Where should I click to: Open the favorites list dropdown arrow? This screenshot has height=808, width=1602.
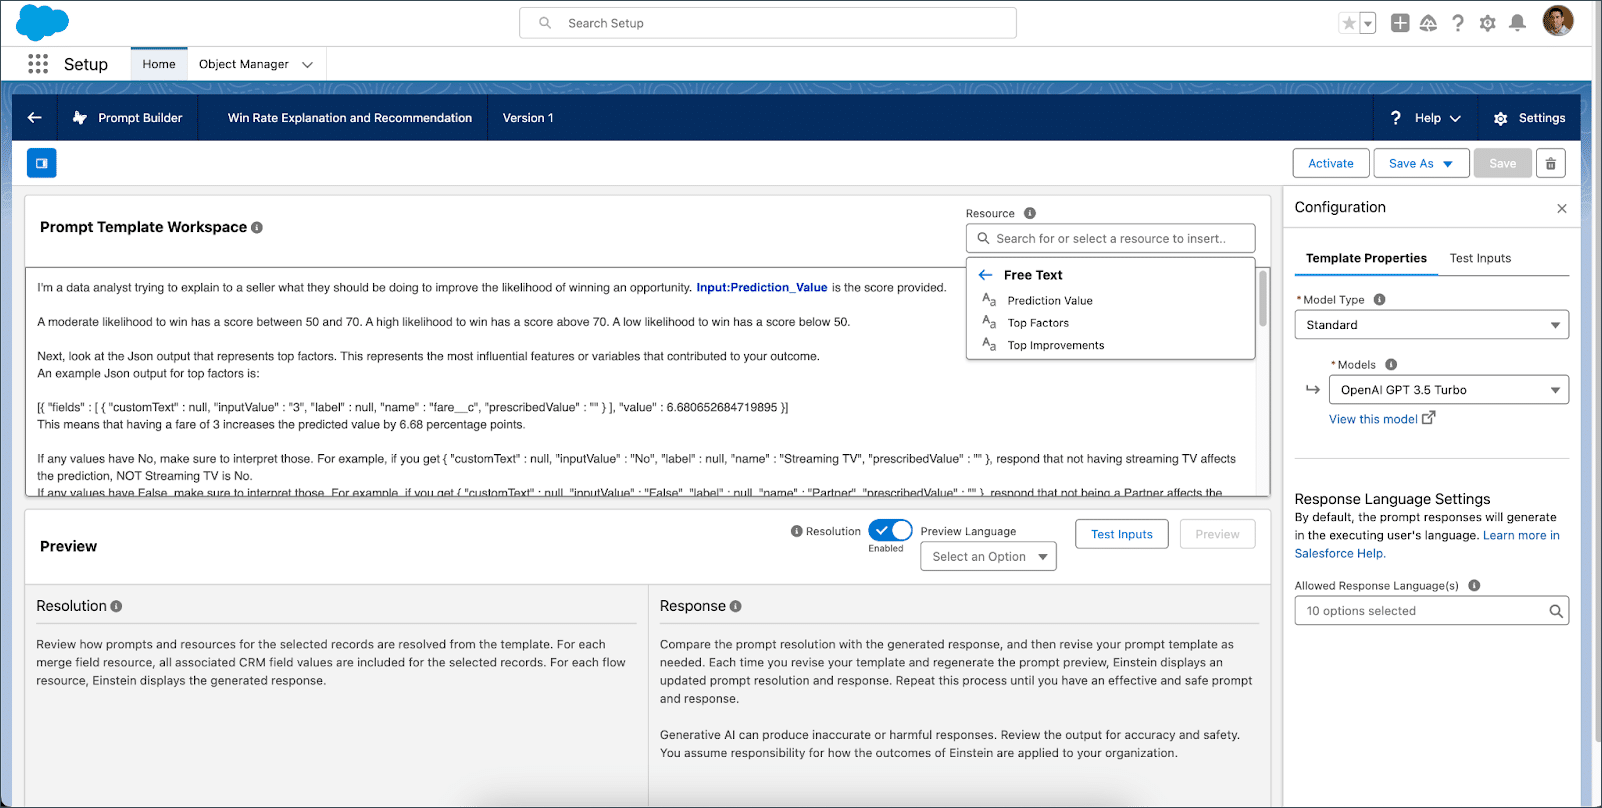click(x=1368, y=24)
